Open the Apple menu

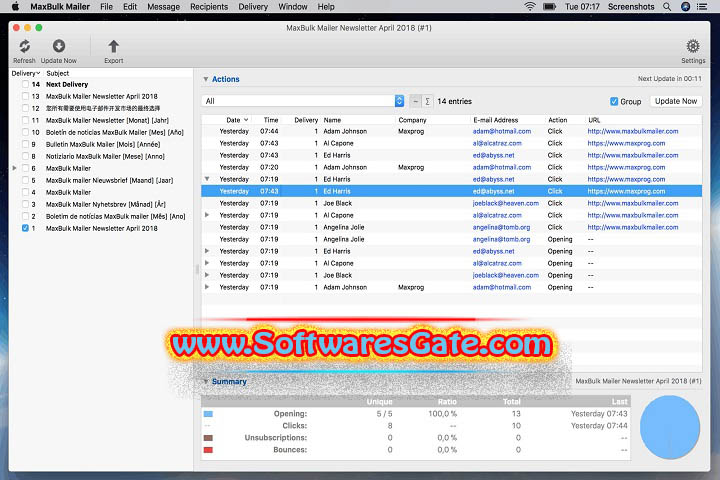[x=15, y=6]
